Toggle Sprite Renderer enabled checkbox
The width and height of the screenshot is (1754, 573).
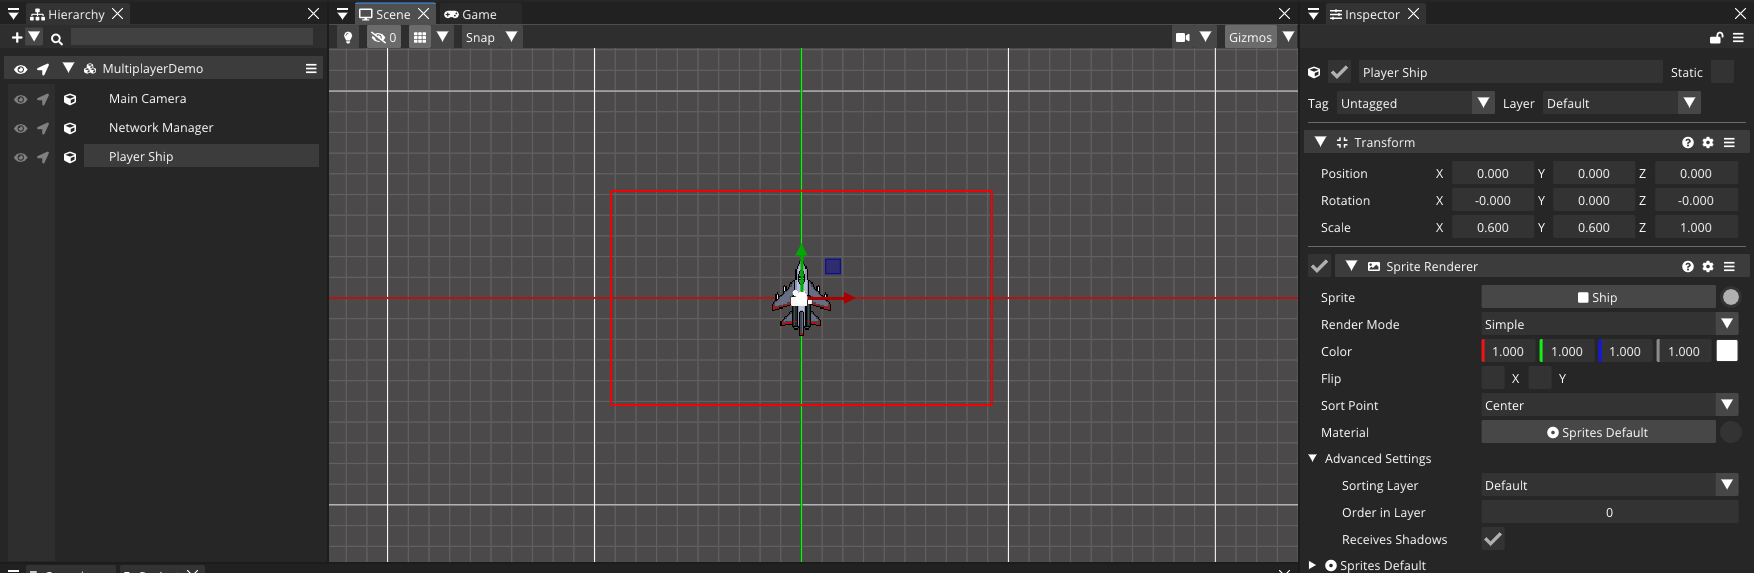(x=1320, y=266)
